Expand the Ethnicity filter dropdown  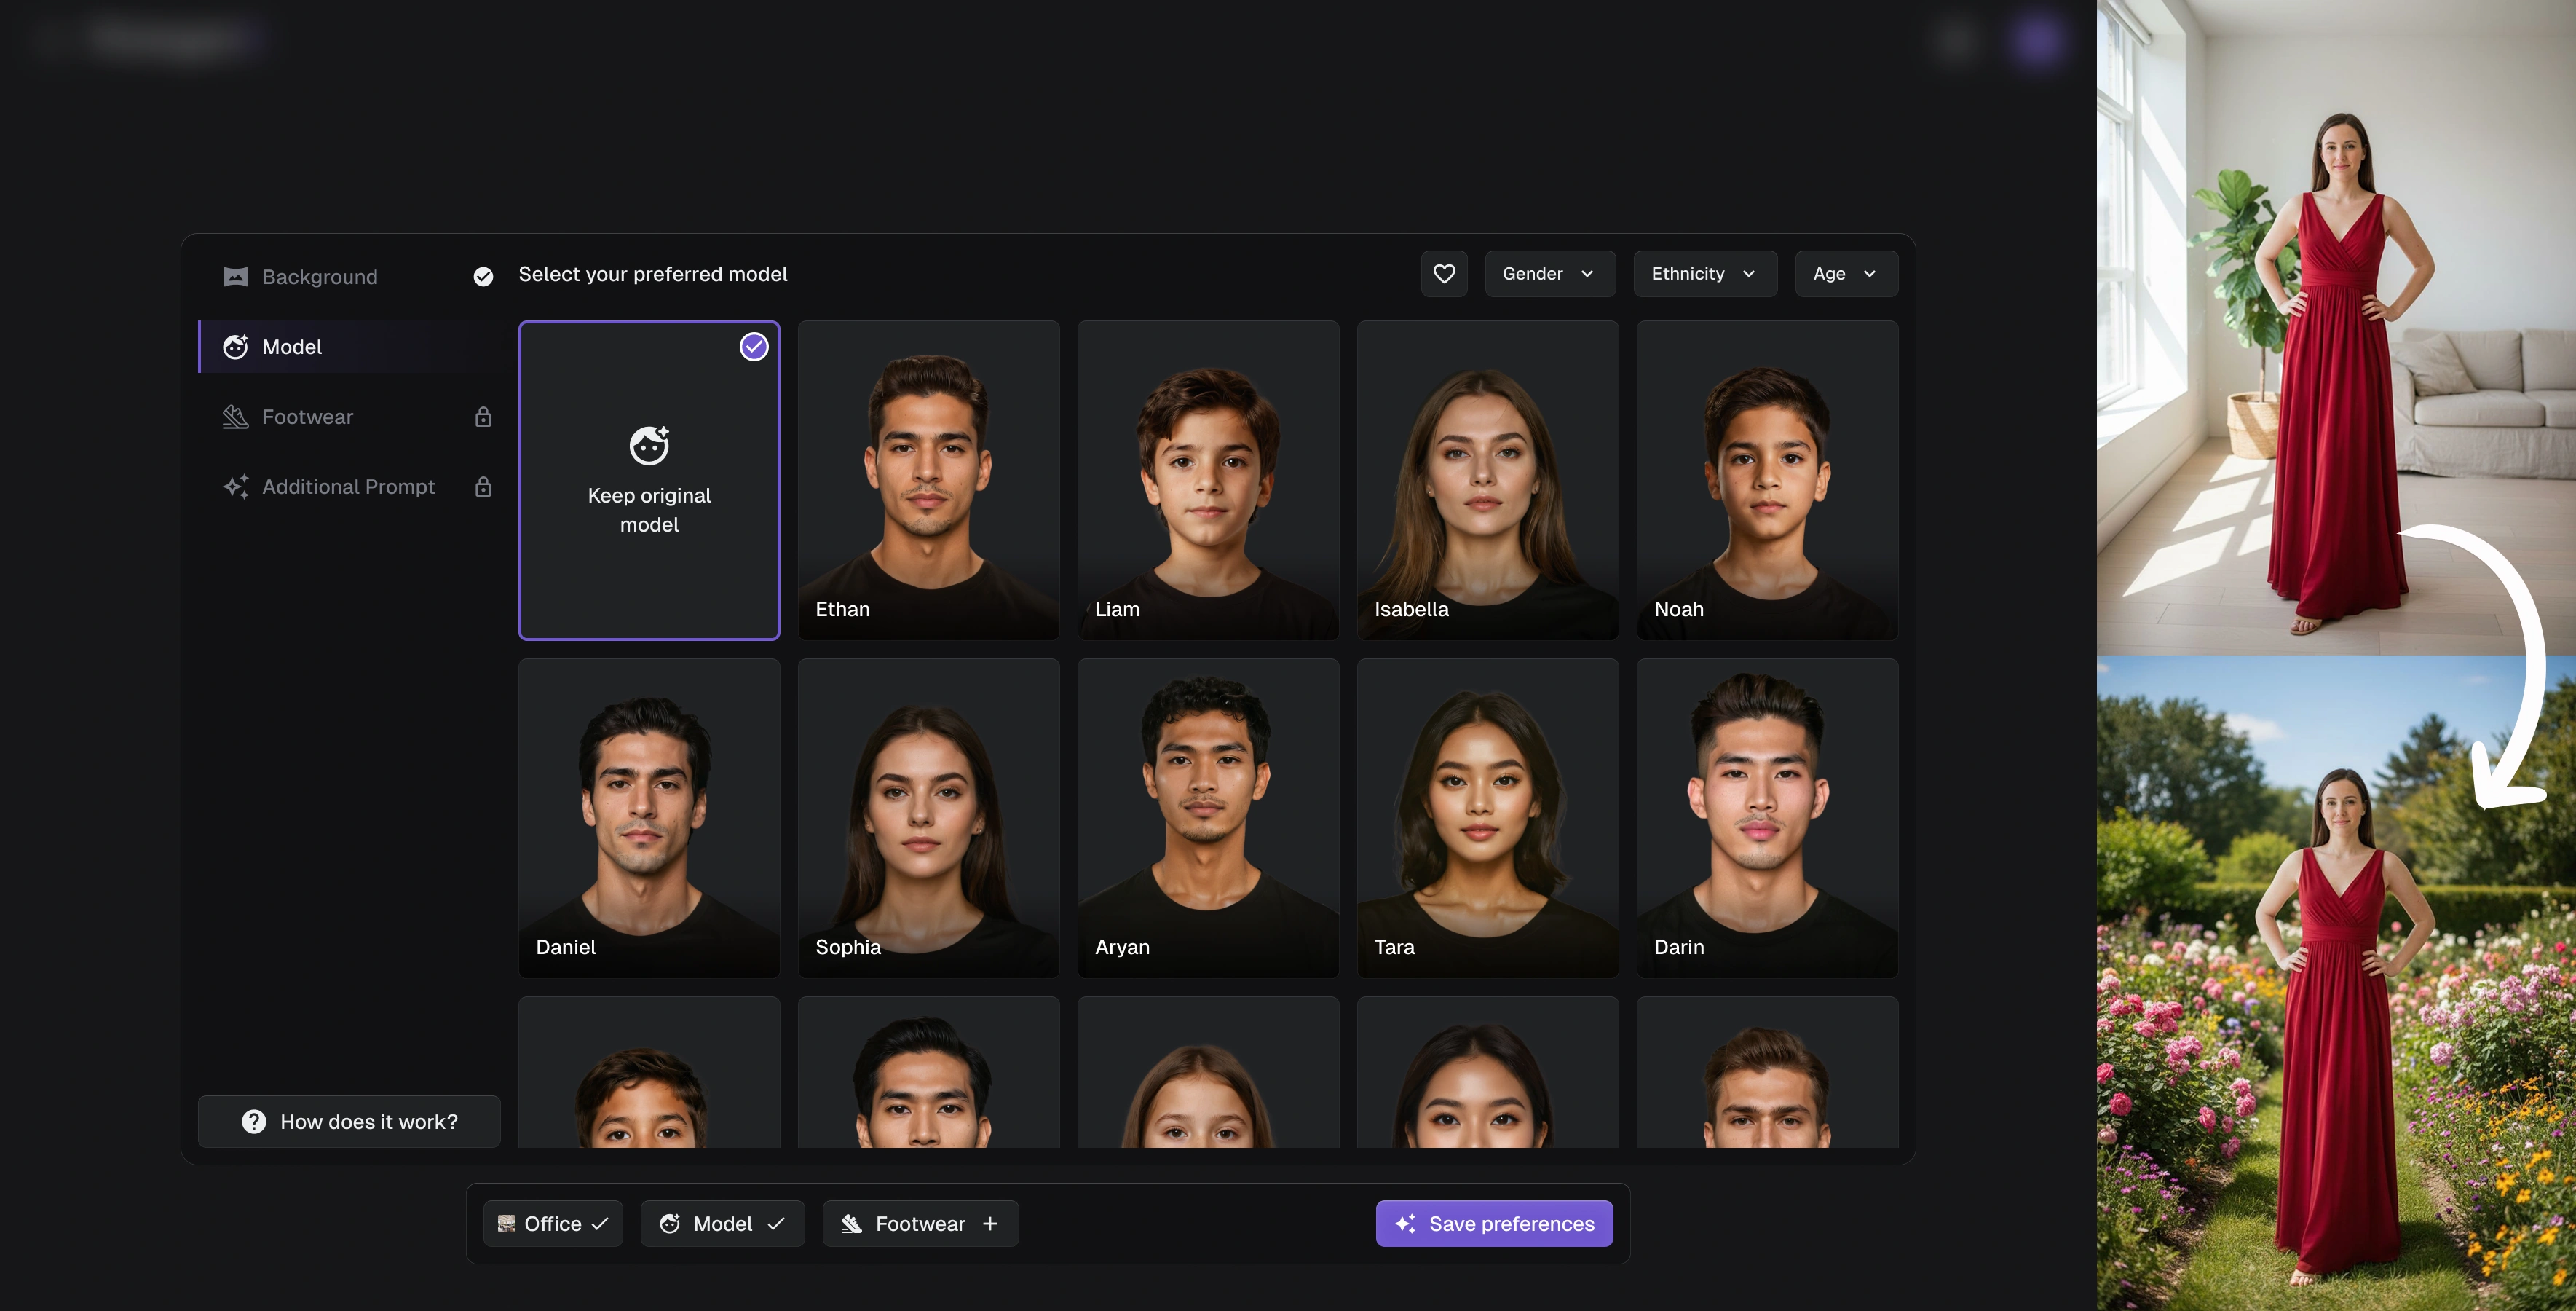(x=1704, y=273)
